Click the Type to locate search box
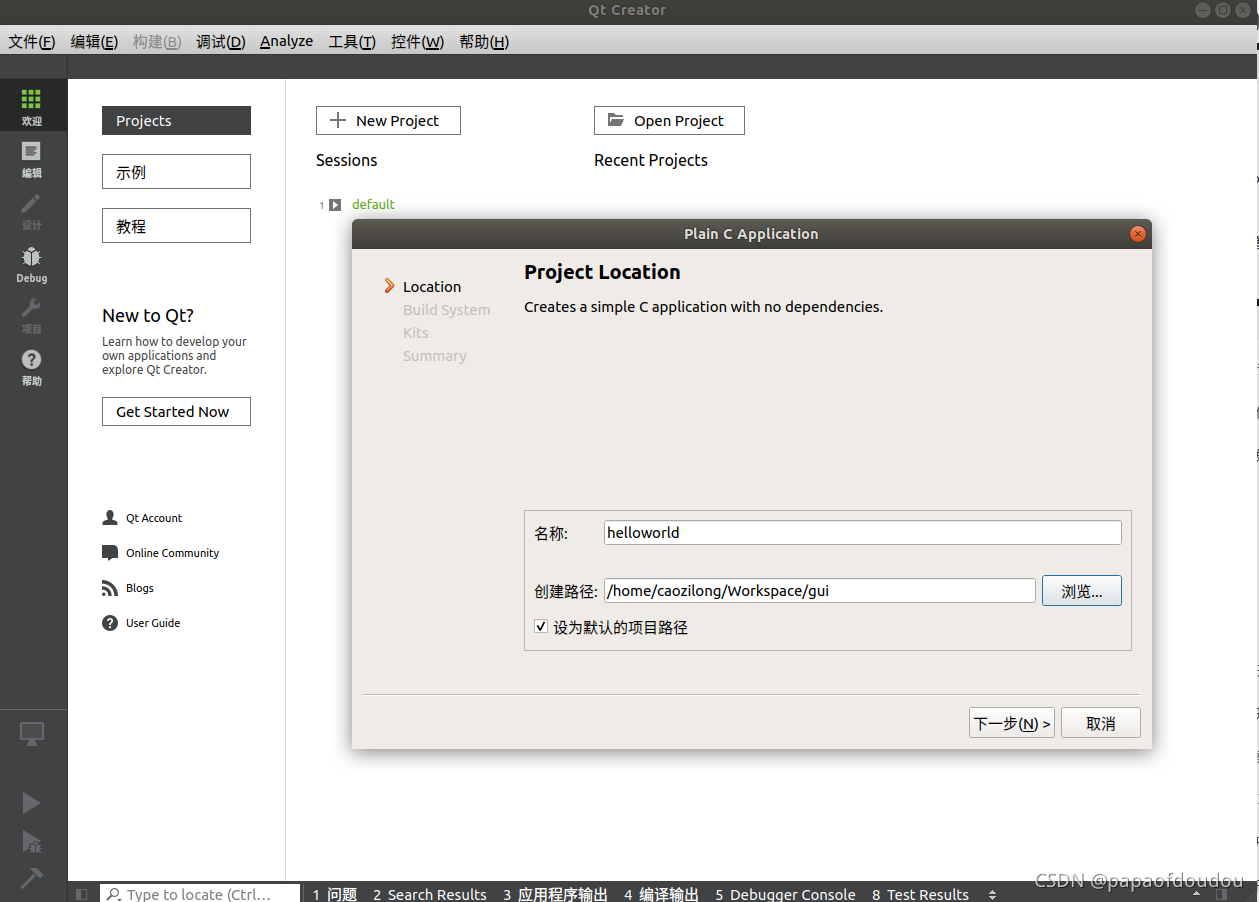 pyautogui.click(x=200, y=893)
